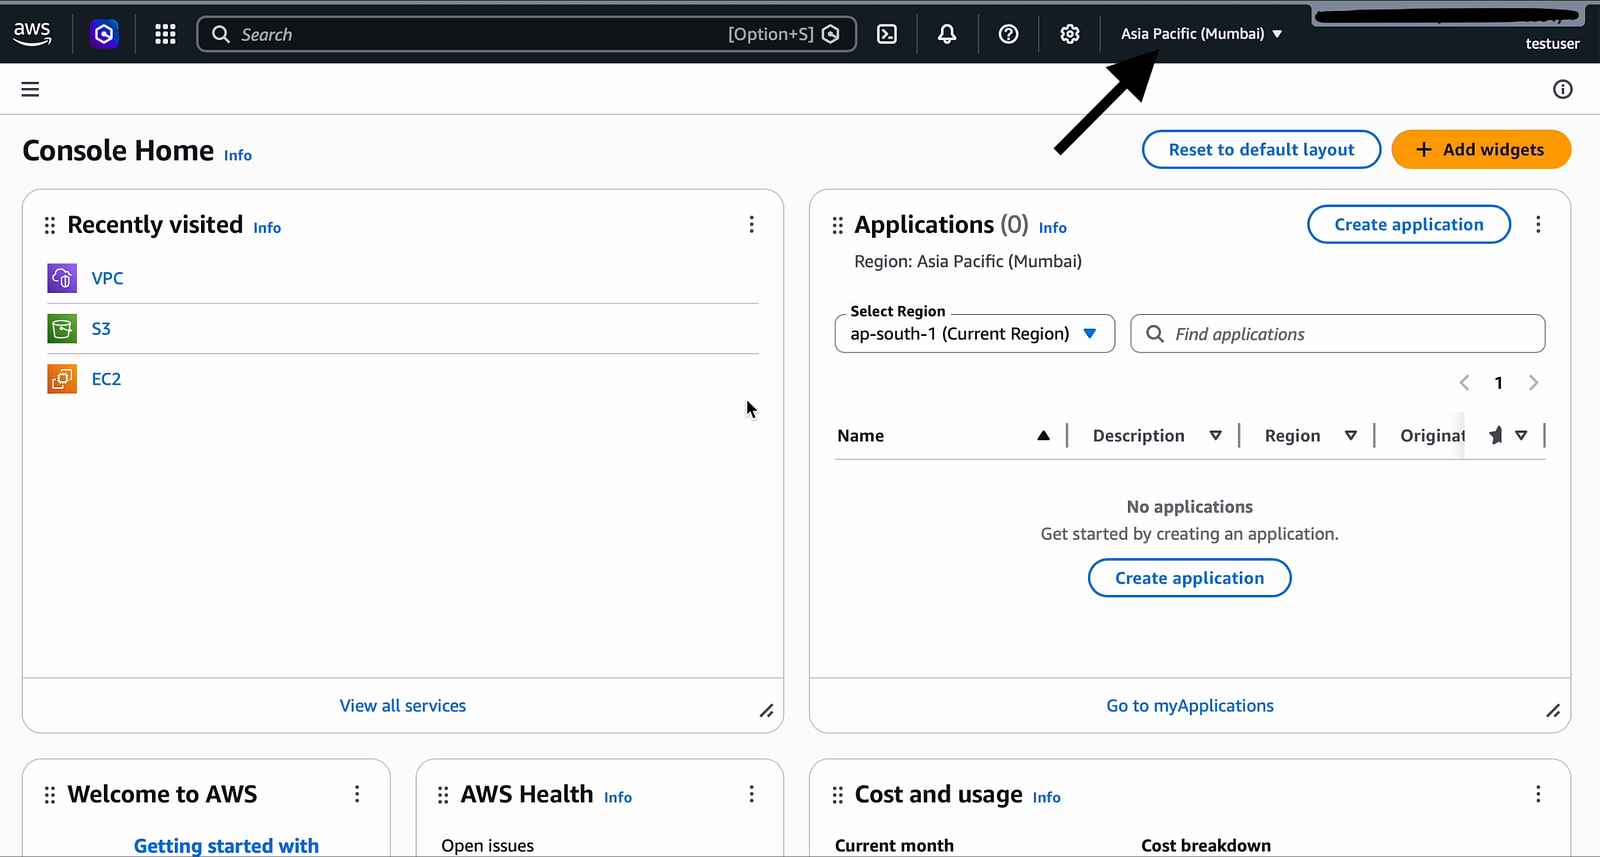Click Info next to Console Home
The width and height of the screenshot is (1600, 857).
(238, 155)
